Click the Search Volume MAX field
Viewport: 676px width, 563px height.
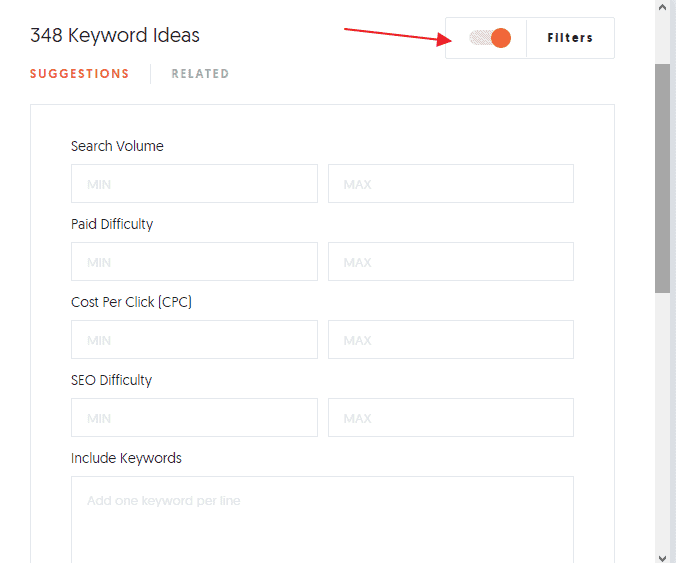[x=450, y=184]
